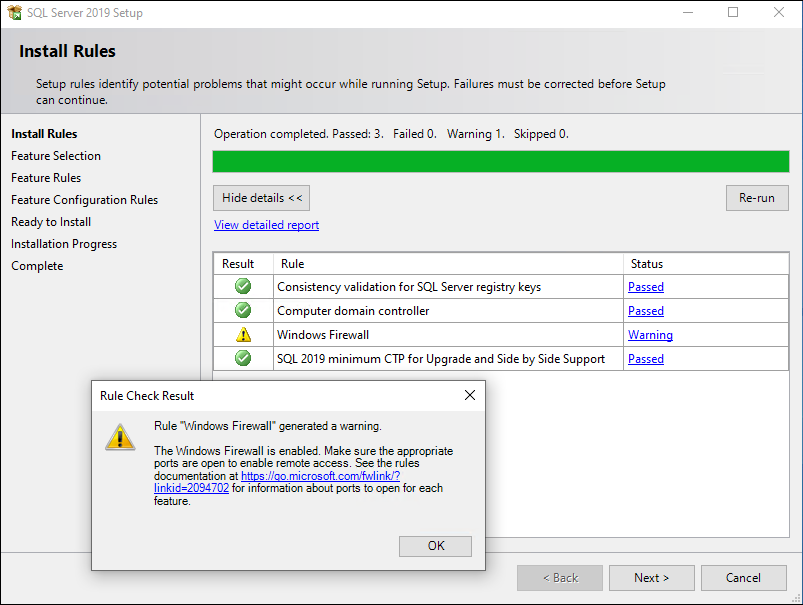Open Passed status for Computer domain controller
Image resolution: width=803 pixels, height=605 pixels.
point(646,311)
